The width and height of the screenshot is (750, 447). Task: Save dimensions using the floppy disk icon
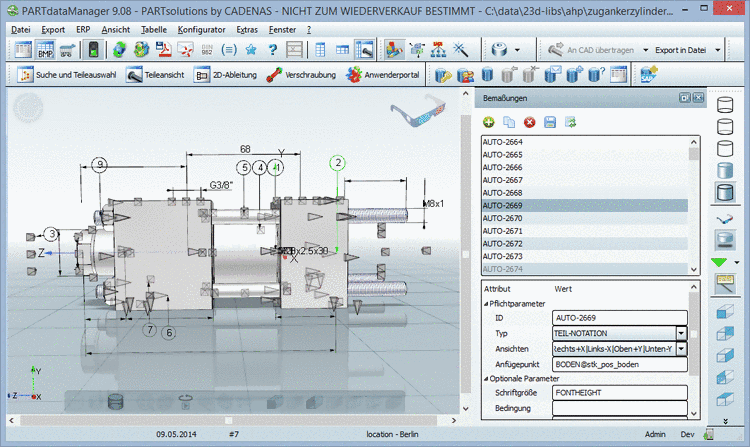pos(549,122)
